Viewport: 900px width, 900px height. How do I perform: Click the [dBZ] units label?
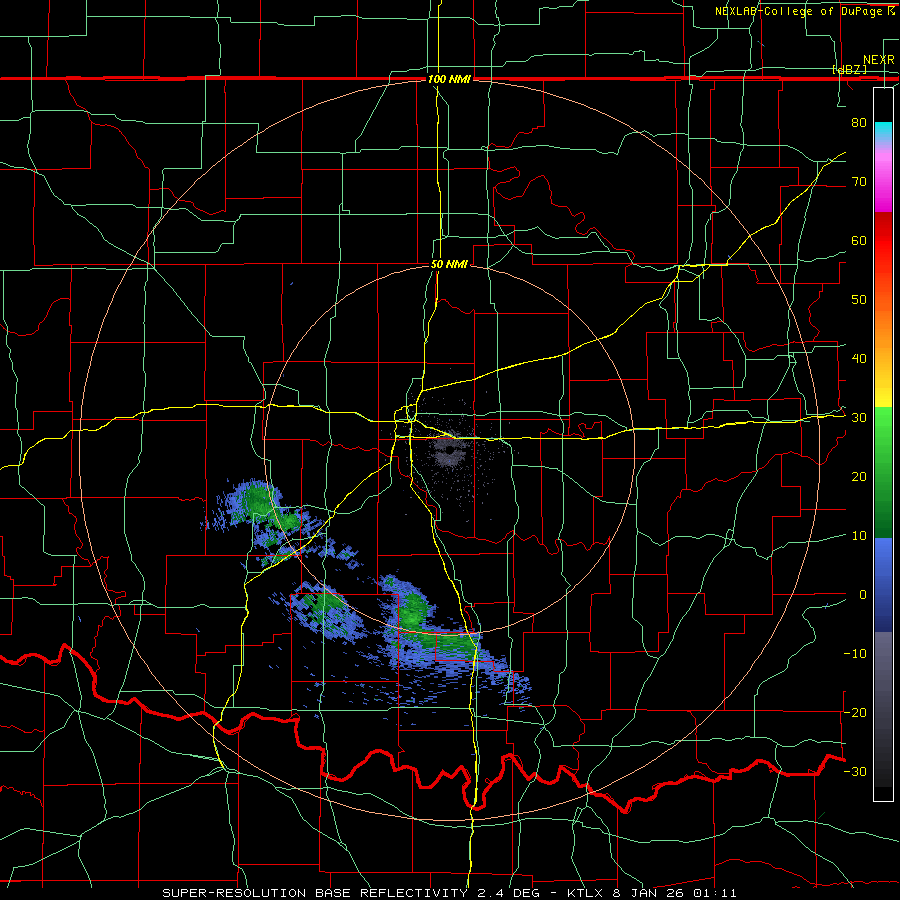(850, 69)
